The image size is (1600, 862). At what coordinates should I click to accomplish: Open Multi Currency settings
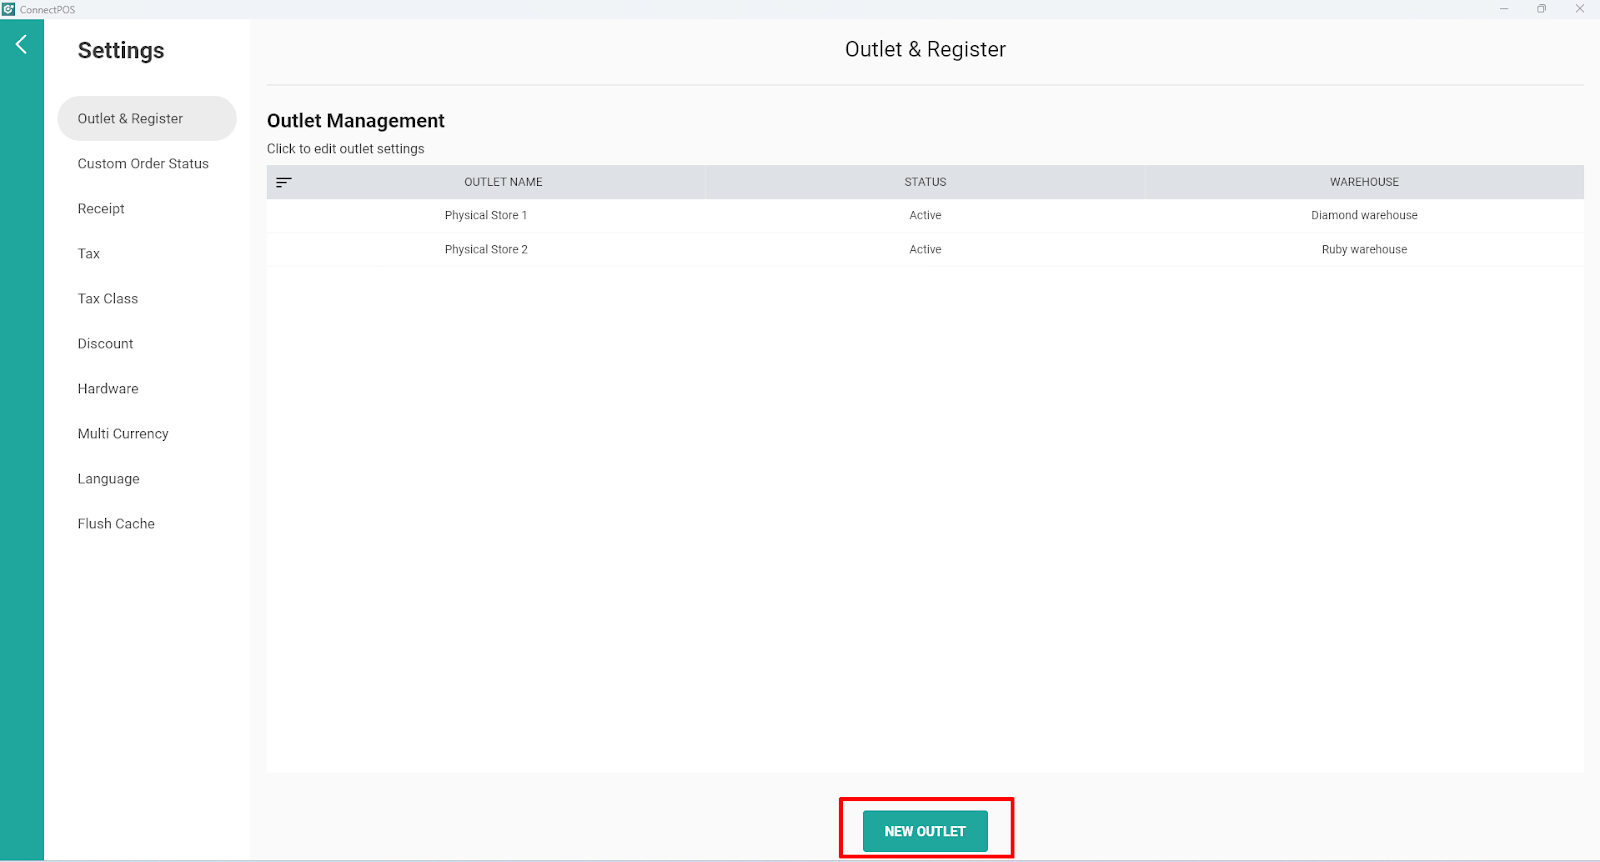(x=123, y=434)
